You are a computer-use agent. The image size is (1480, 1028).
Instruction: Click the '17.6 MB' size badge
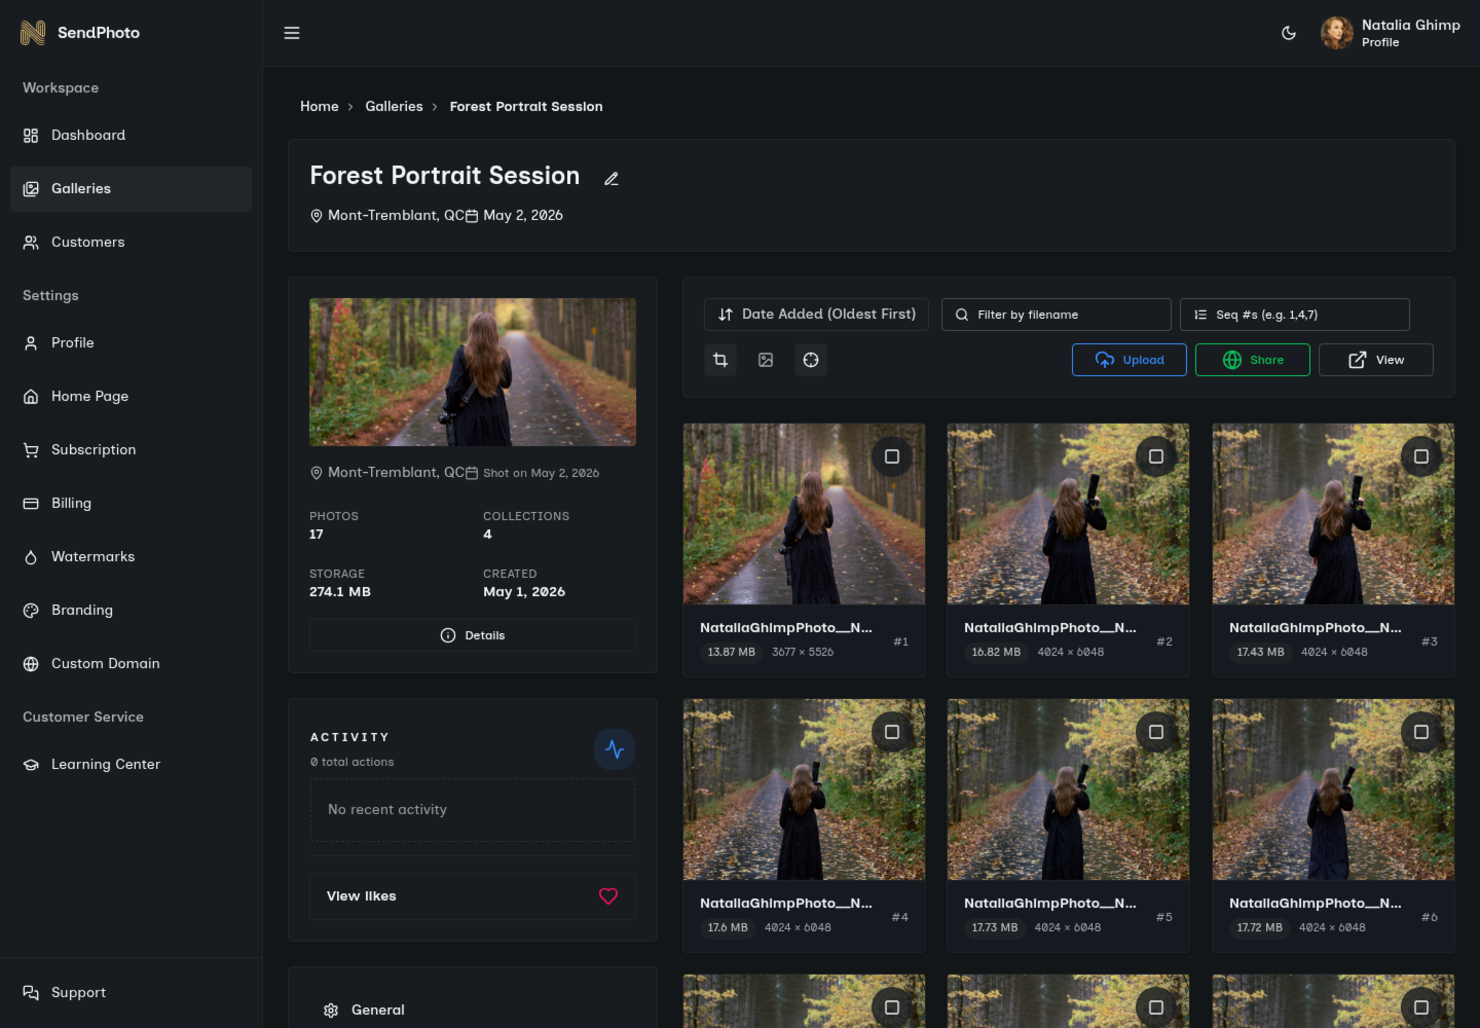pyautogui.click(x=728, y=928)
